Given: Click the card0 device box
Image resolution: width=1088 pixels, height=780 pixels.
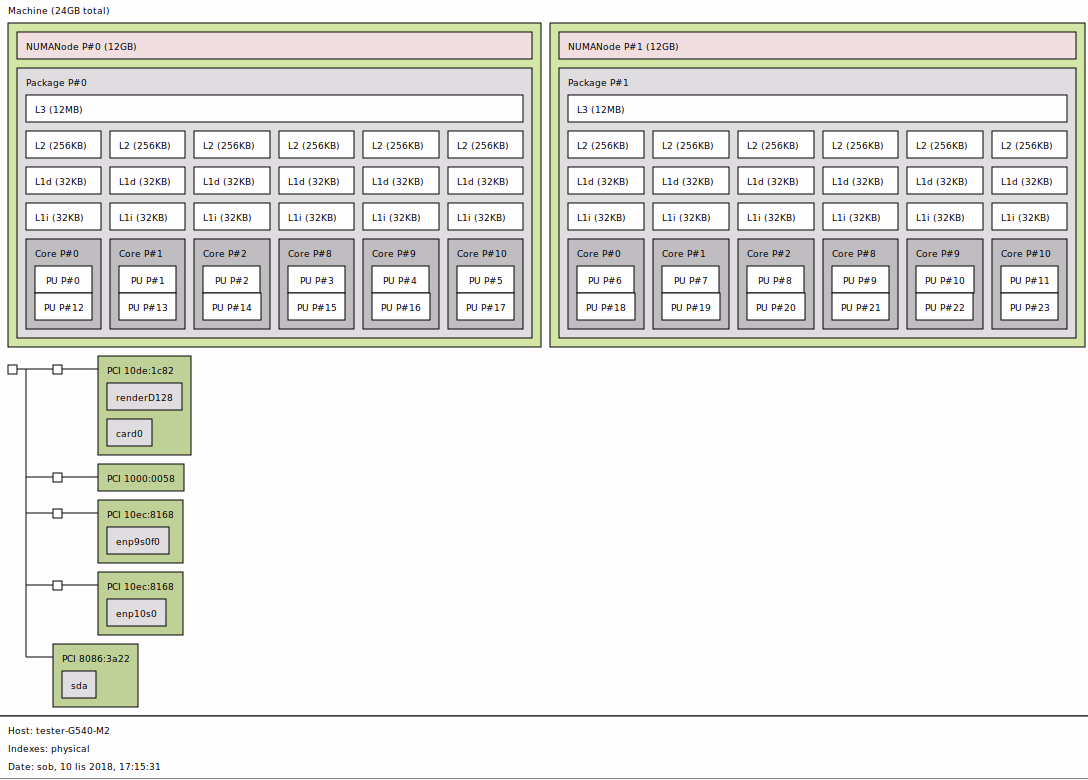Looking at the screenshot, I should coord(129,434).
